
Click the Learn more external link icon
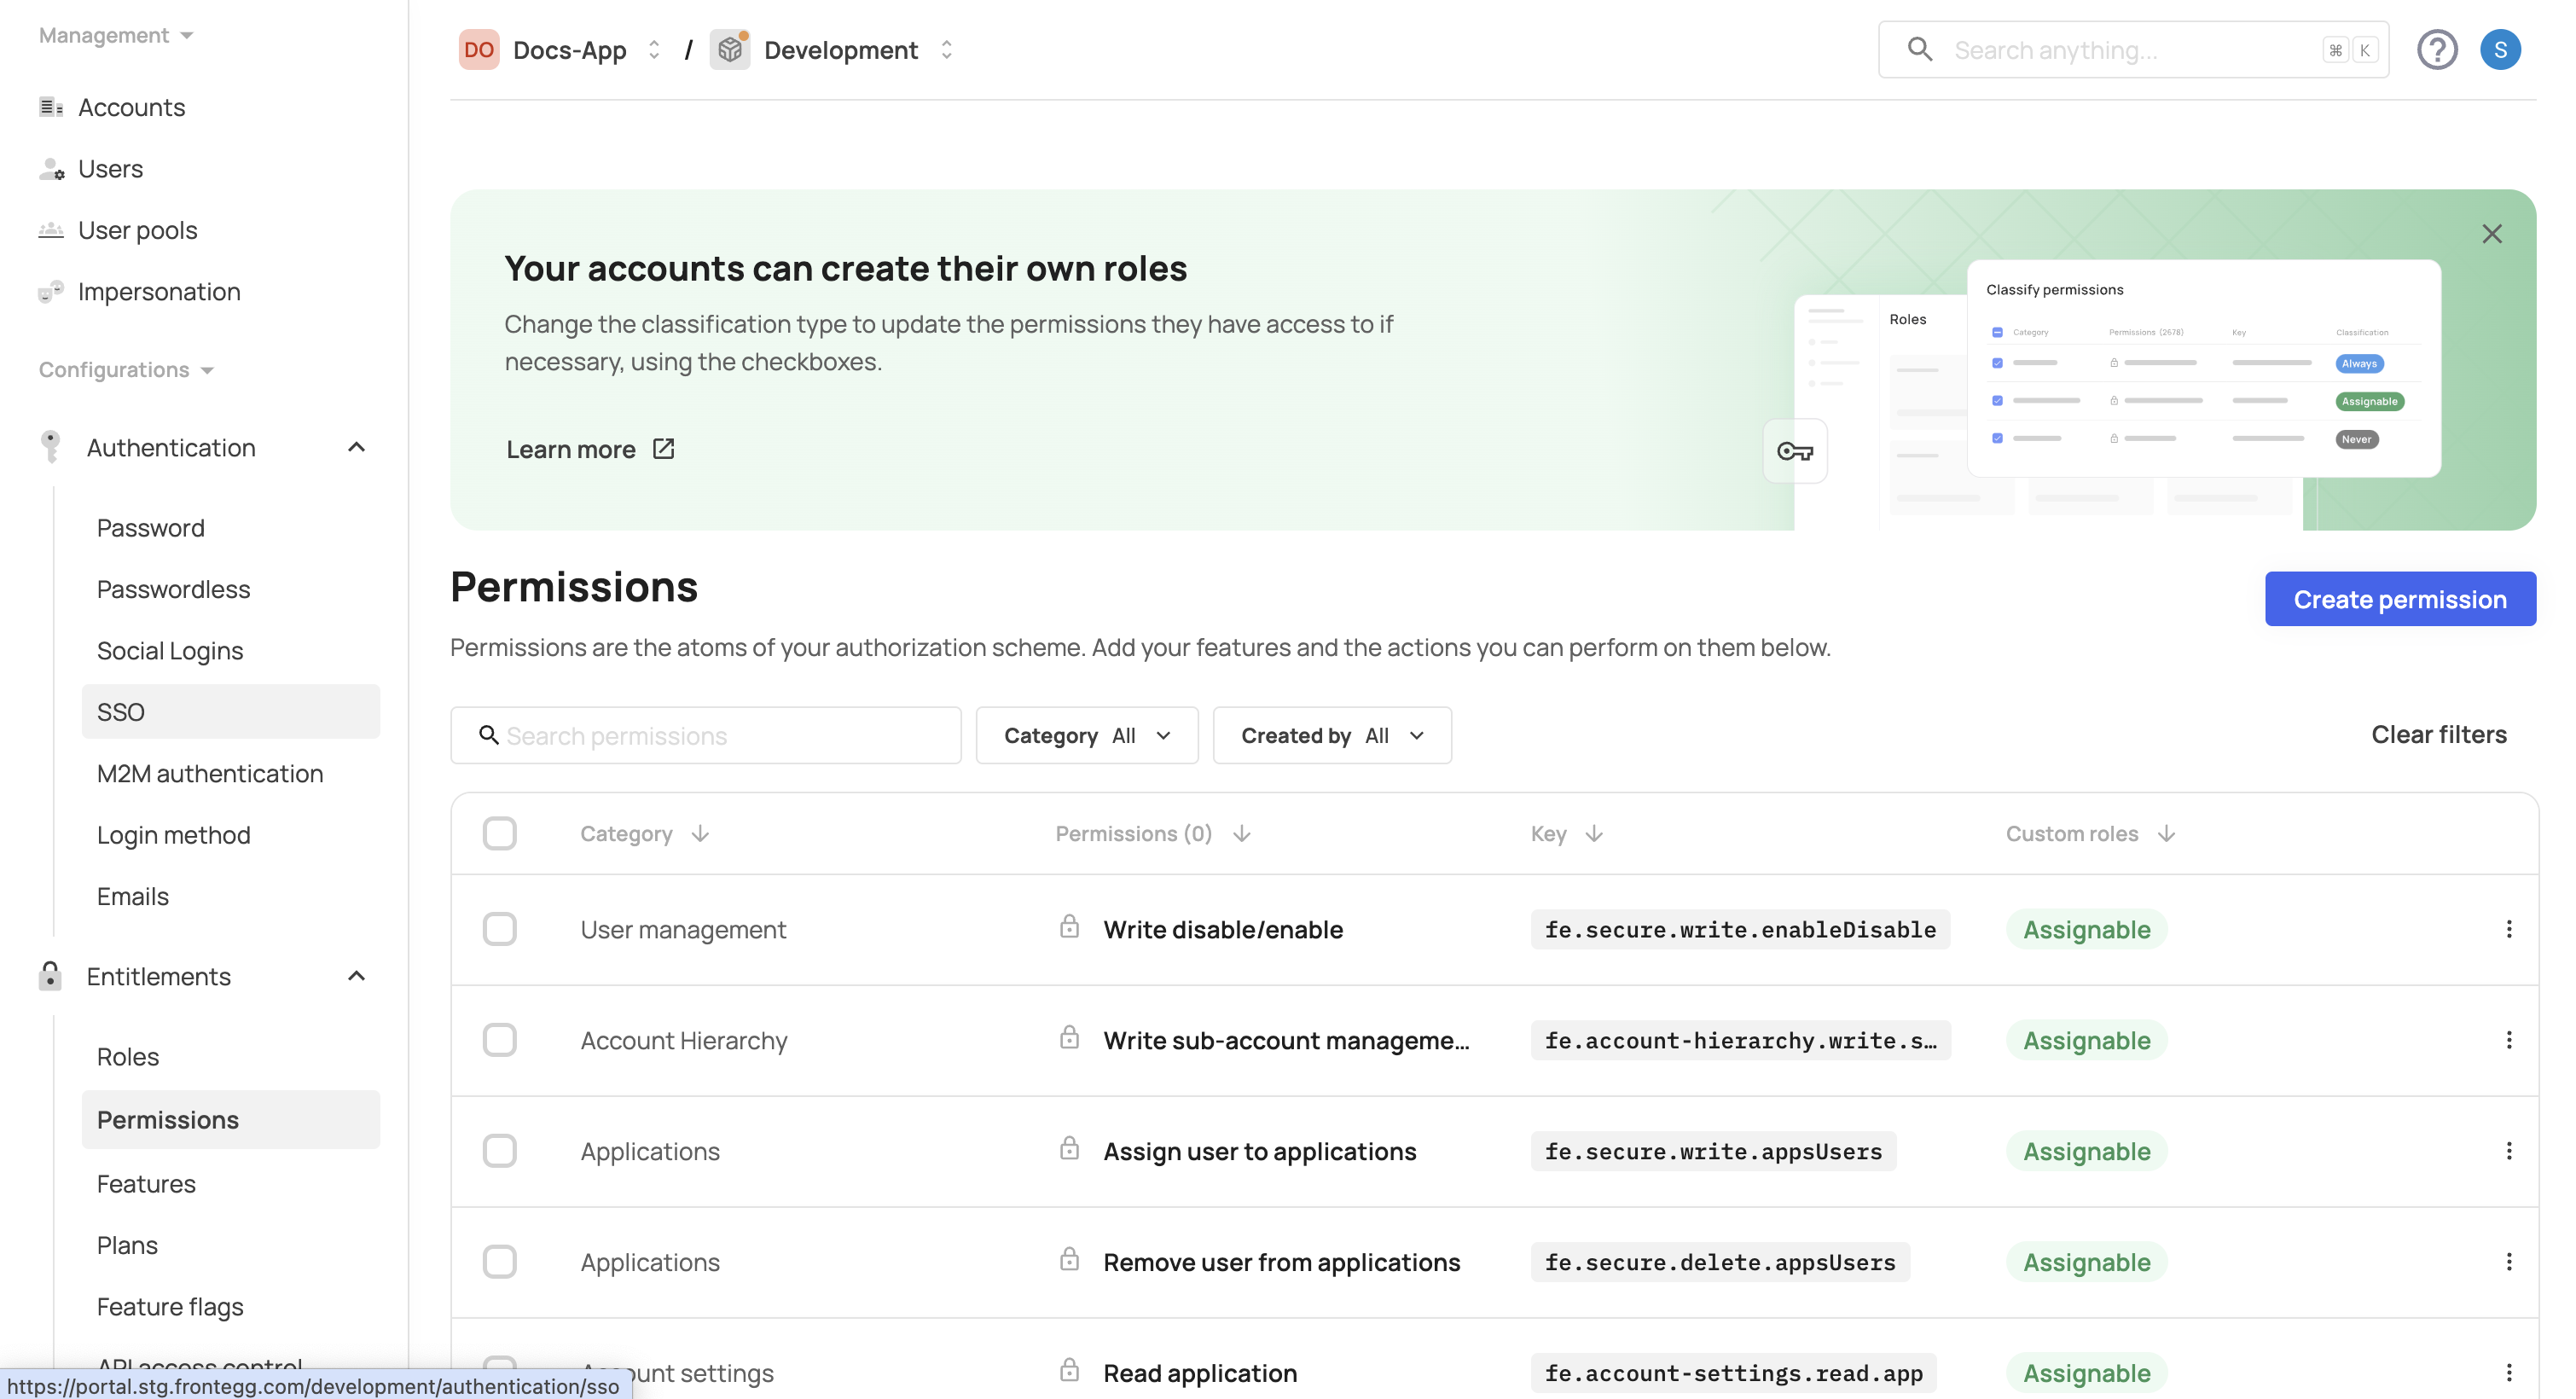point(663,449)
